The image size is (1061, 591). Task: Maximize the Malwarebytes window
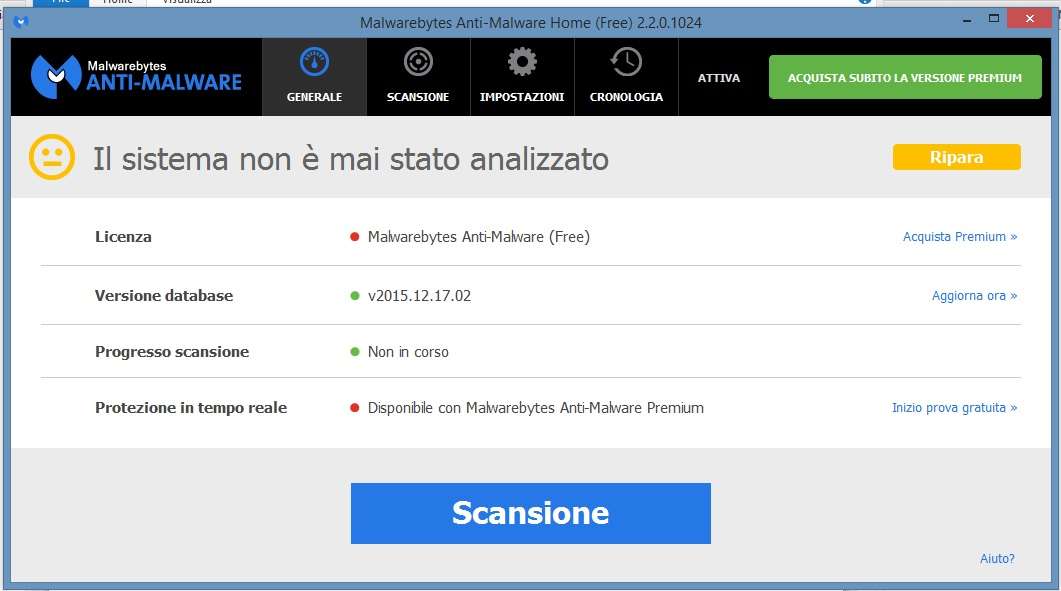(x=993, y=19)
